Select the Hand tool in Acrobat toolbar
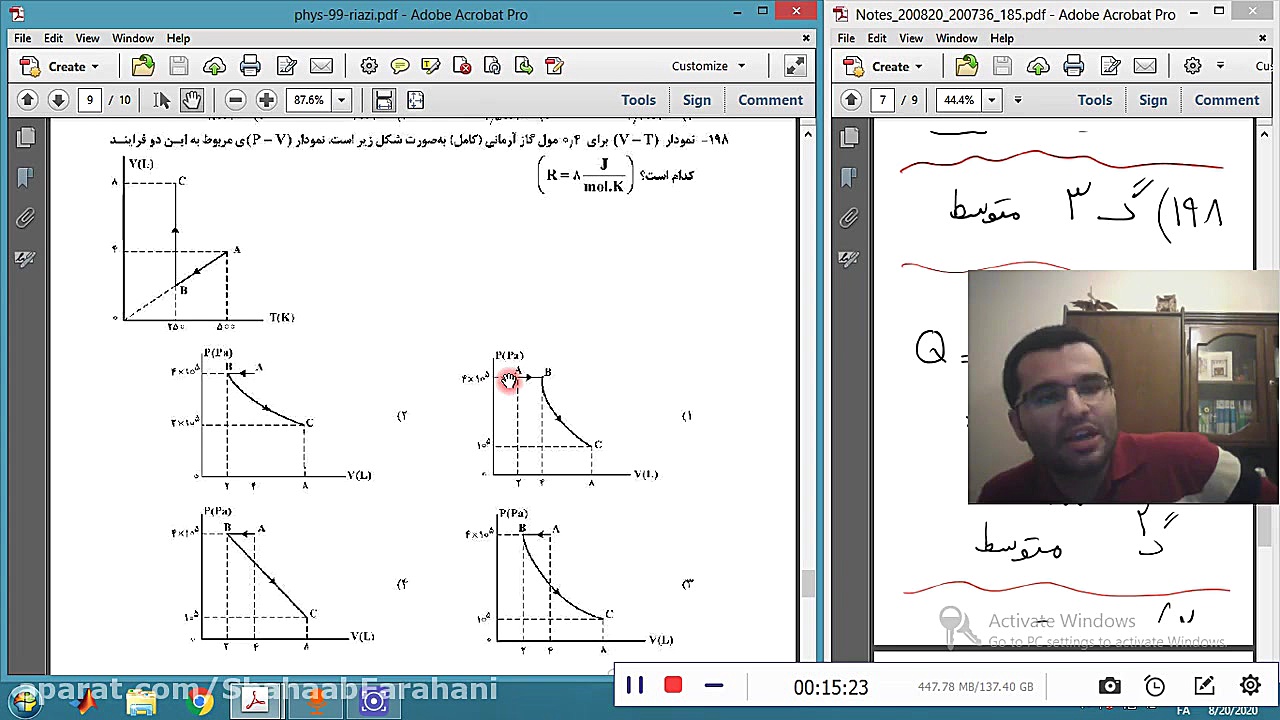The width and height of the screenshot is (1280, 720). [192, 100]
